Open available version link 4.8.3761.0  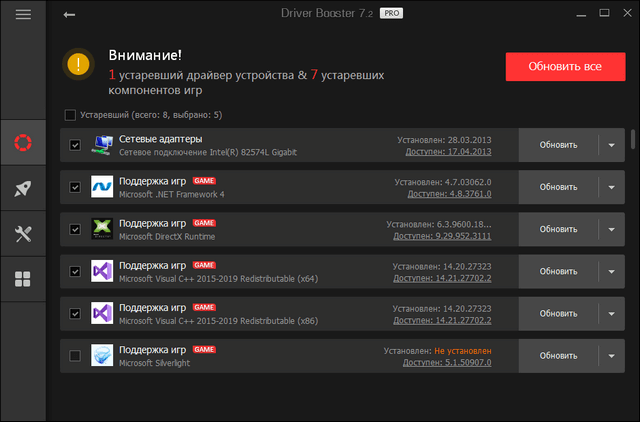tap(449, 194)
